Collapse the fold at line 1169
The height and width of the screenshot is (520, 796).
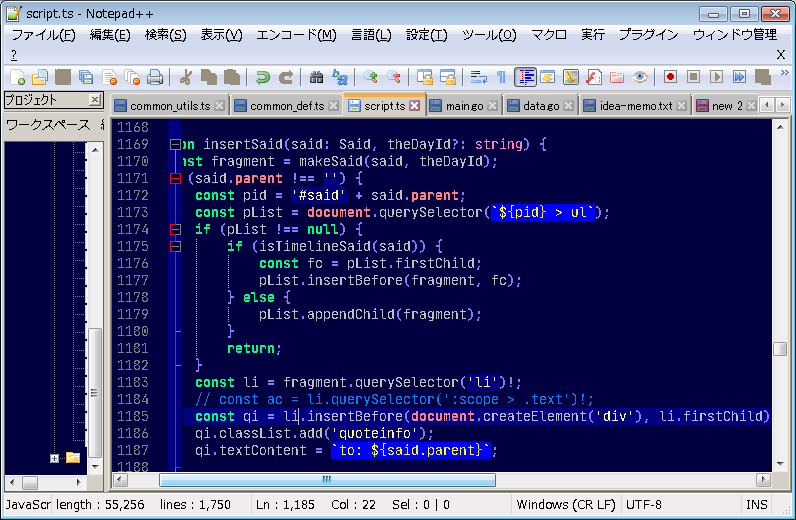point(175,145)
